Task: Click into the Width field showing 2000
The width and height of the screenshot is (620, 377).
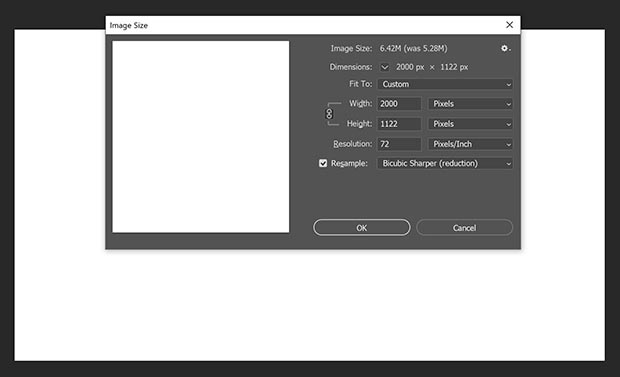Action: coord(399,104)
